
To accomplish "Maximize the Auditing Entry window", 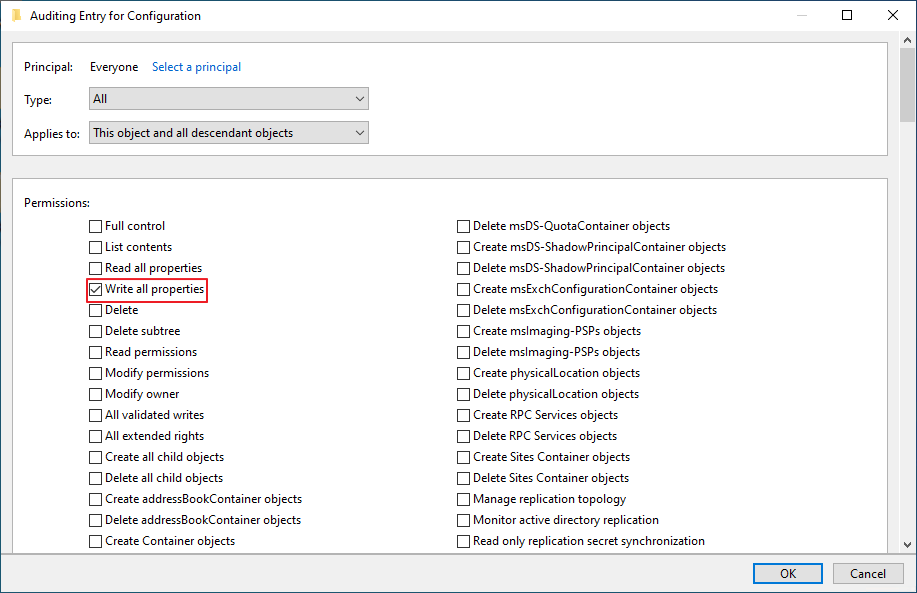I will pos(847,15).
